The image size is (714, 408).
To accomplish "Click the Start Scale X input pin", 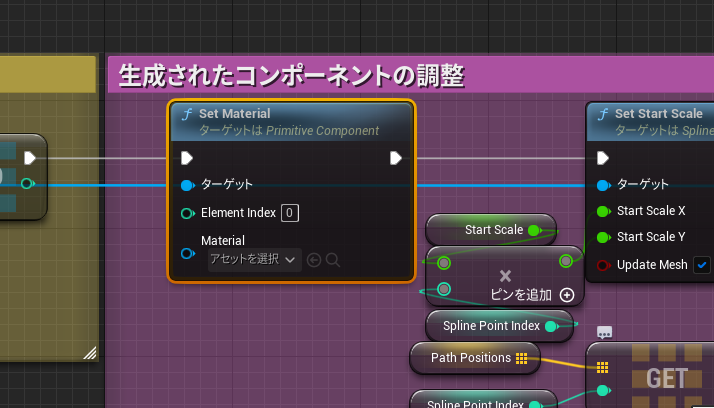I will [x=603, y=211].
